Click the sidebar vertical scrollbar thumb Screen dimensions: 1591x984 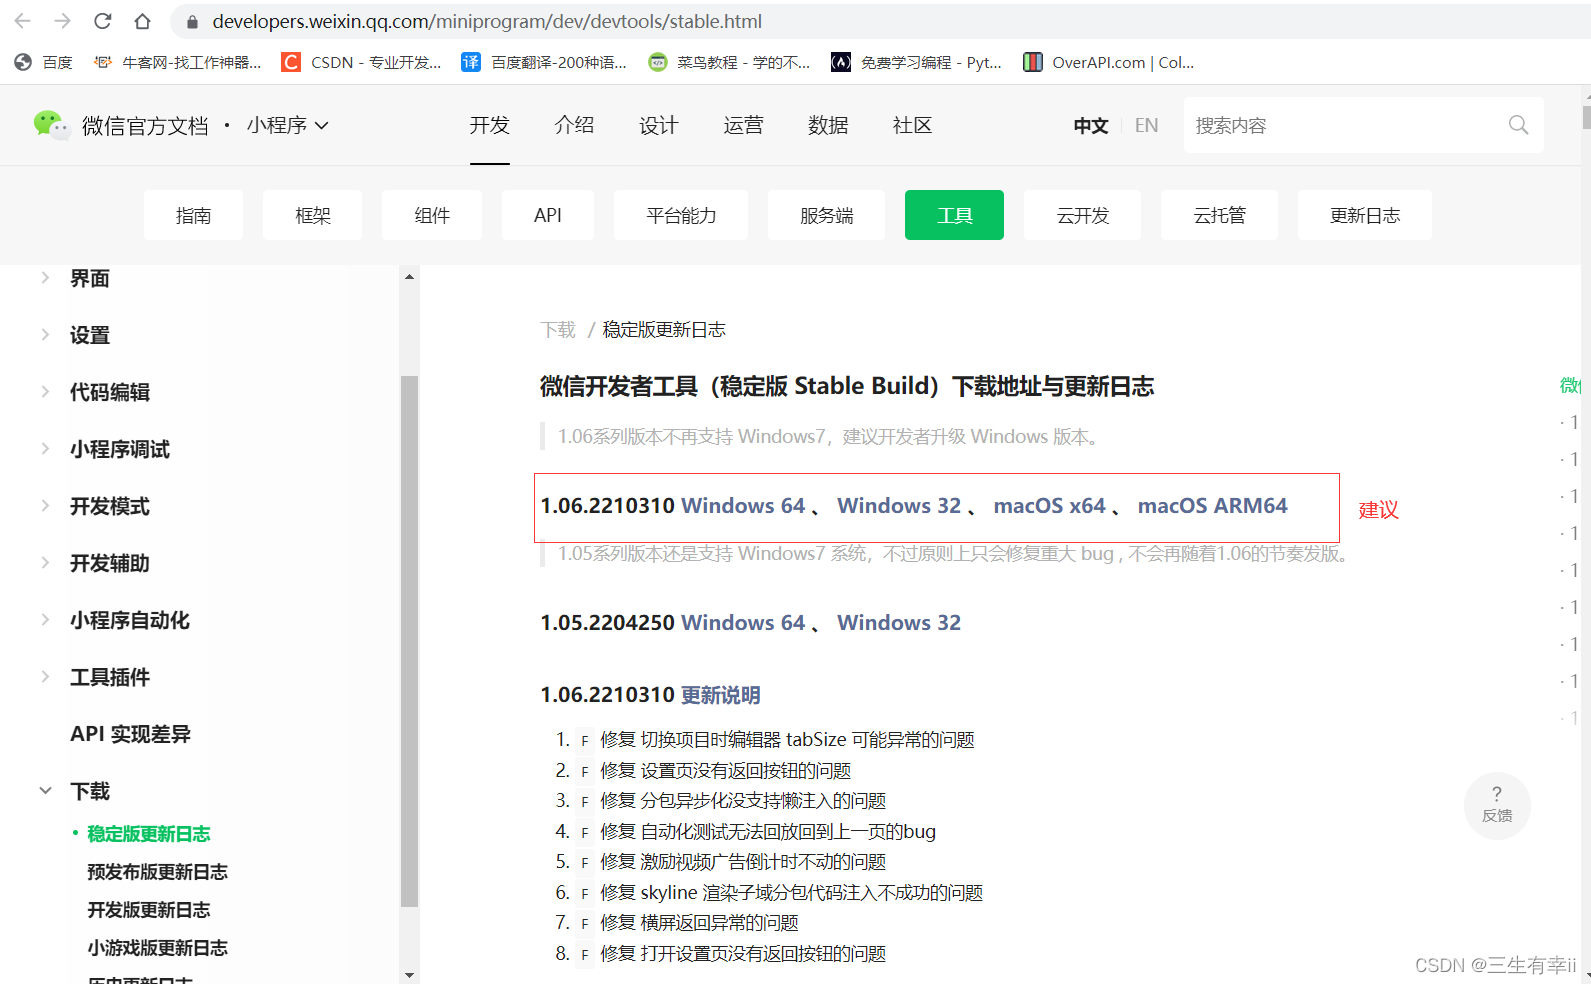[409, 641]
